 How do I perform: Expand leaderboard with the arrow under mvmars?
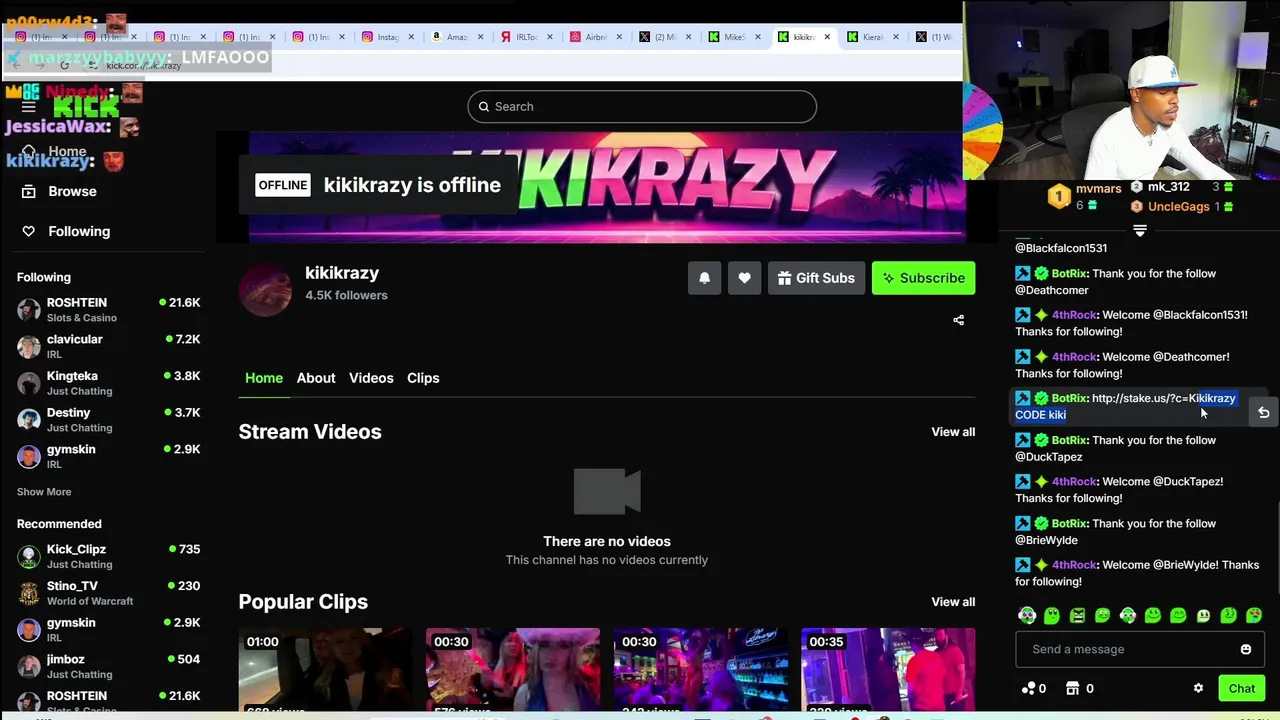pos(1139,230)
